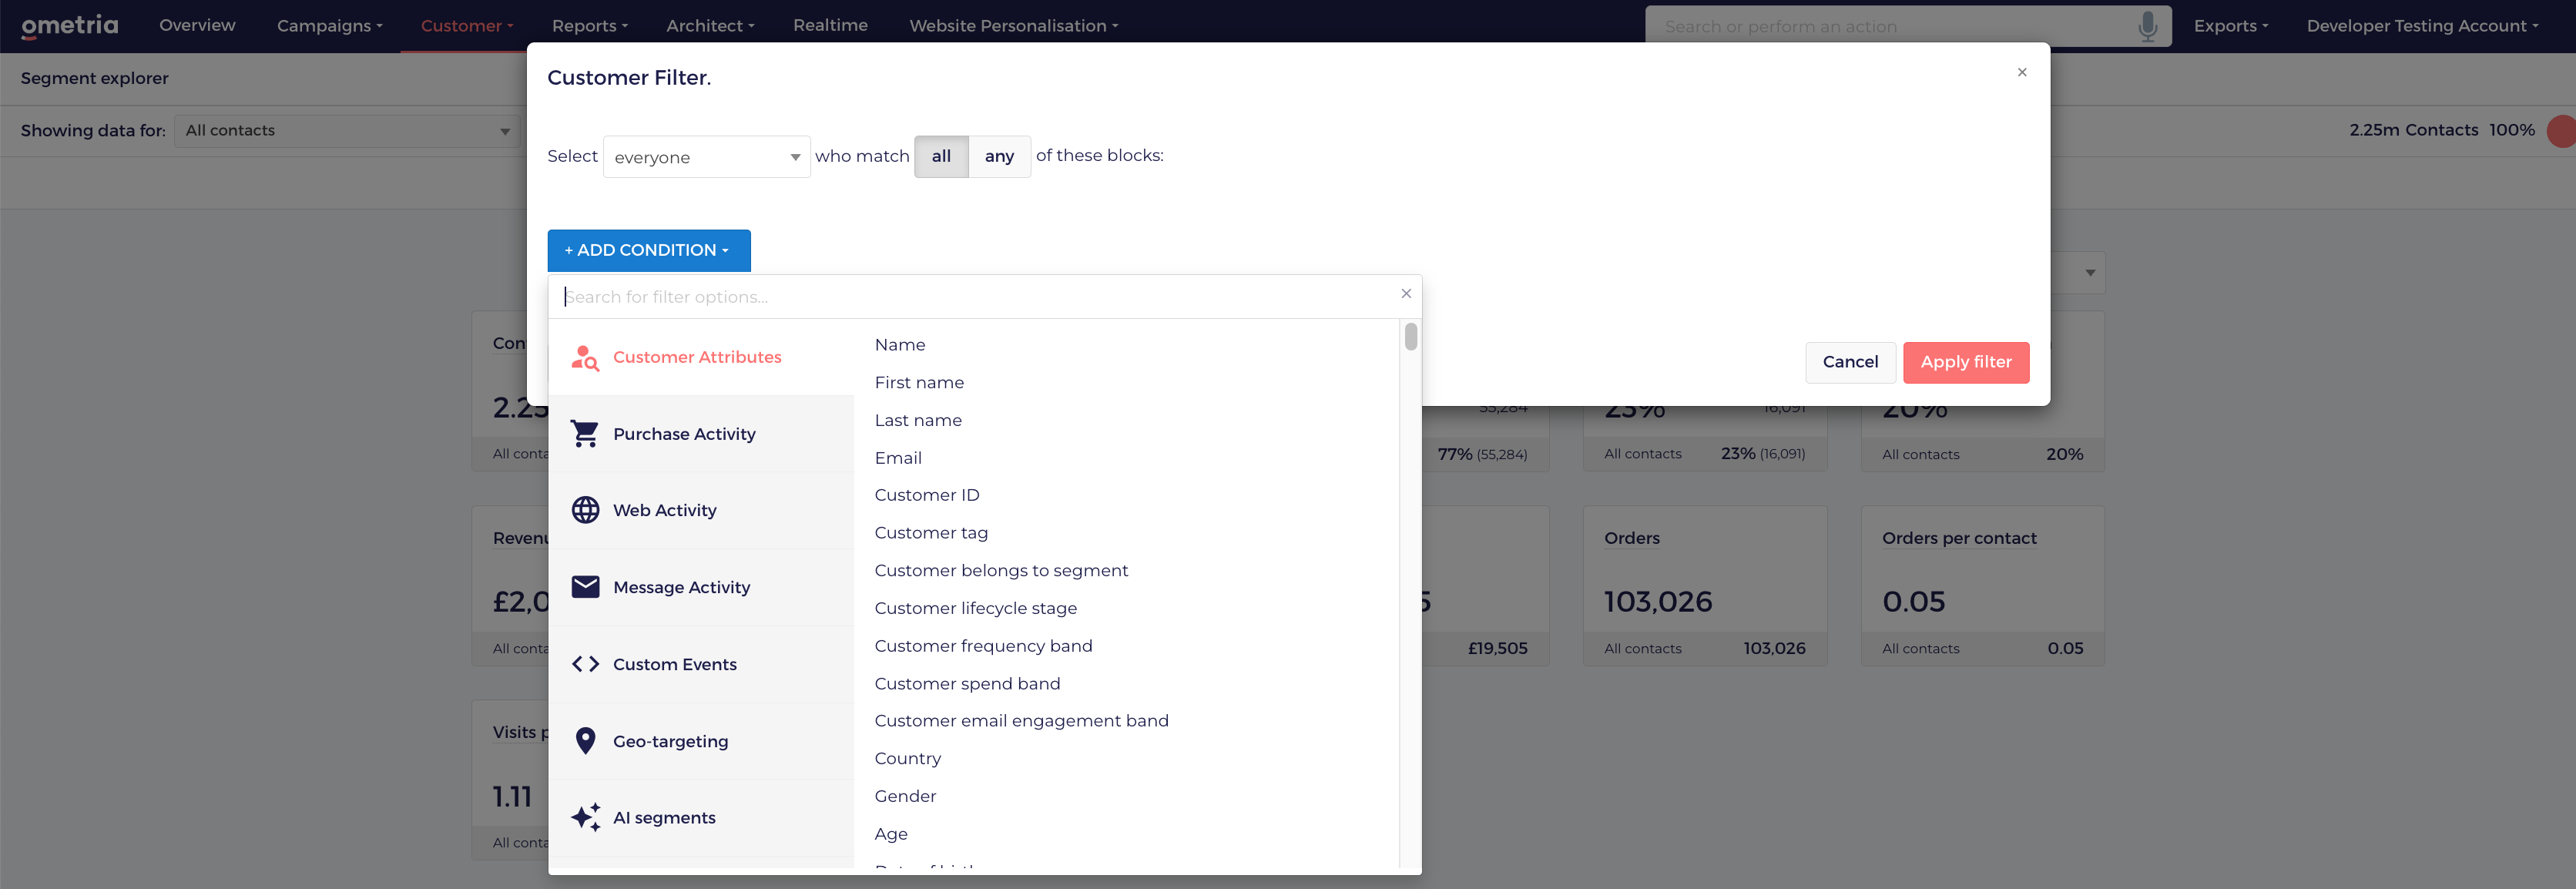This screenshot has width=2576, height=889.
Task: Click the Apply filter button
Action: [1965, 362]
